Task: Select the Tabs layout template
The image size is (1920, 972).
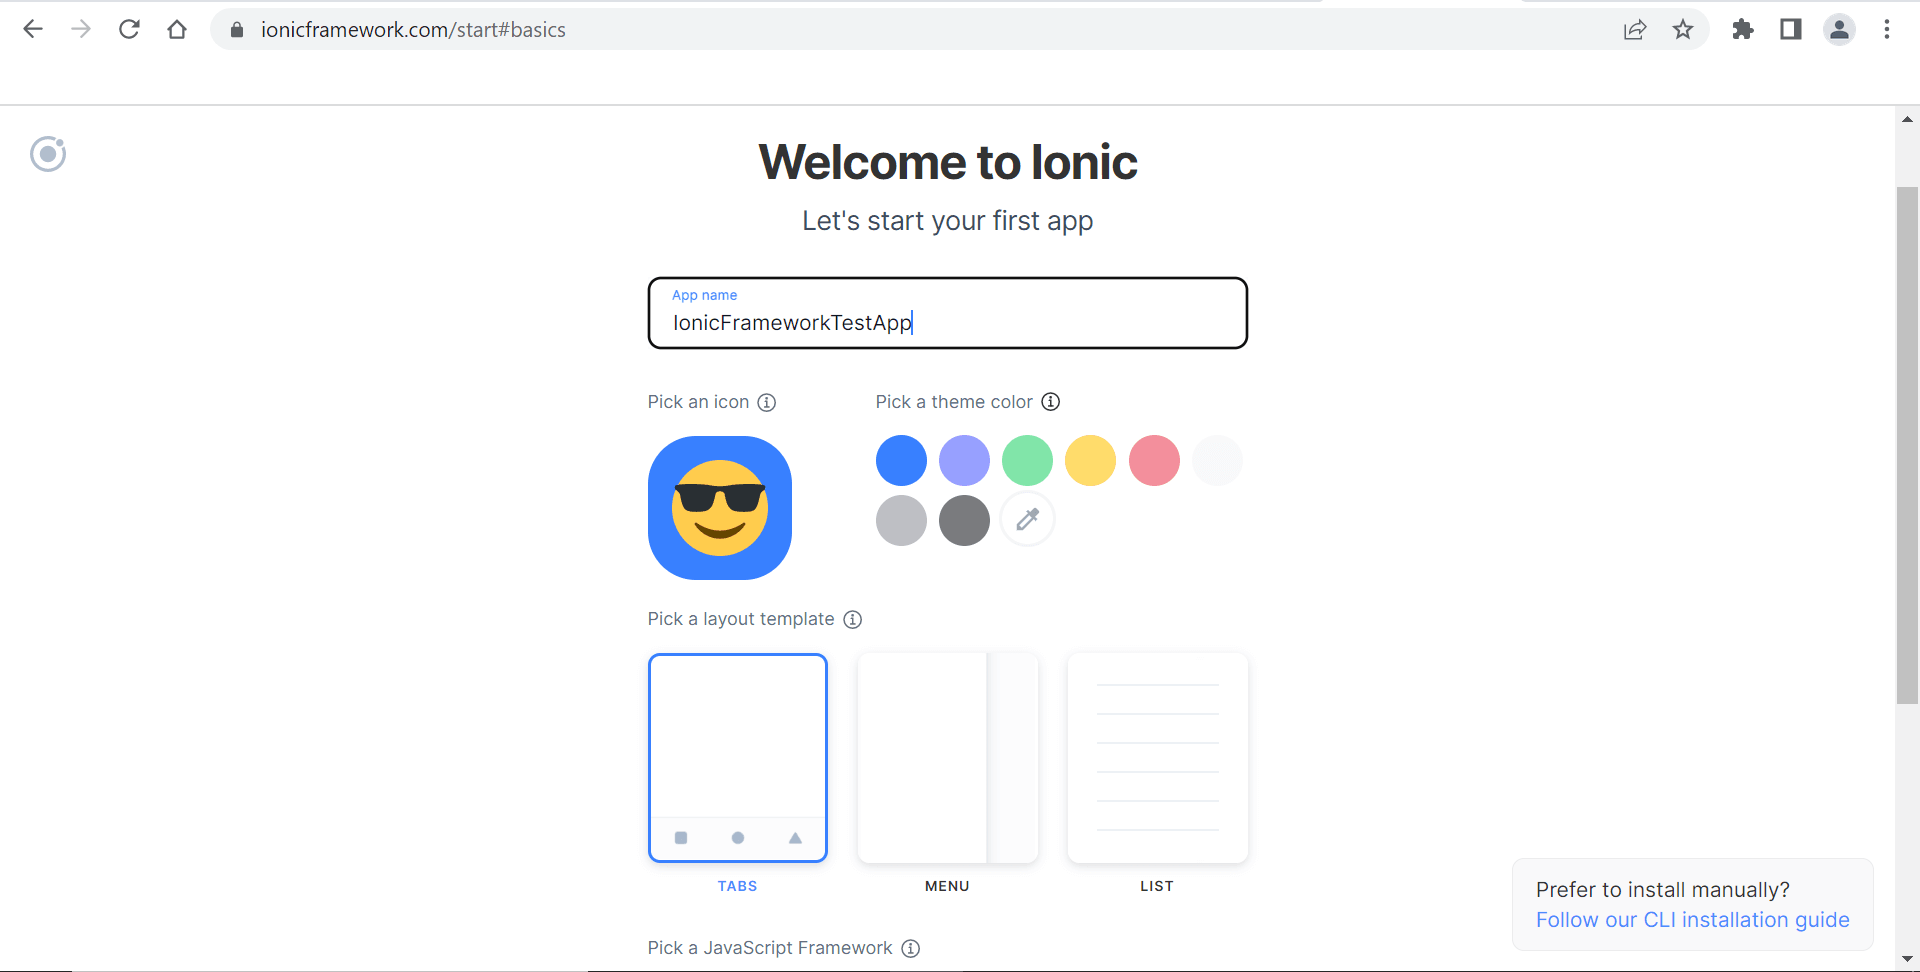Action: (x=737, y=757)
